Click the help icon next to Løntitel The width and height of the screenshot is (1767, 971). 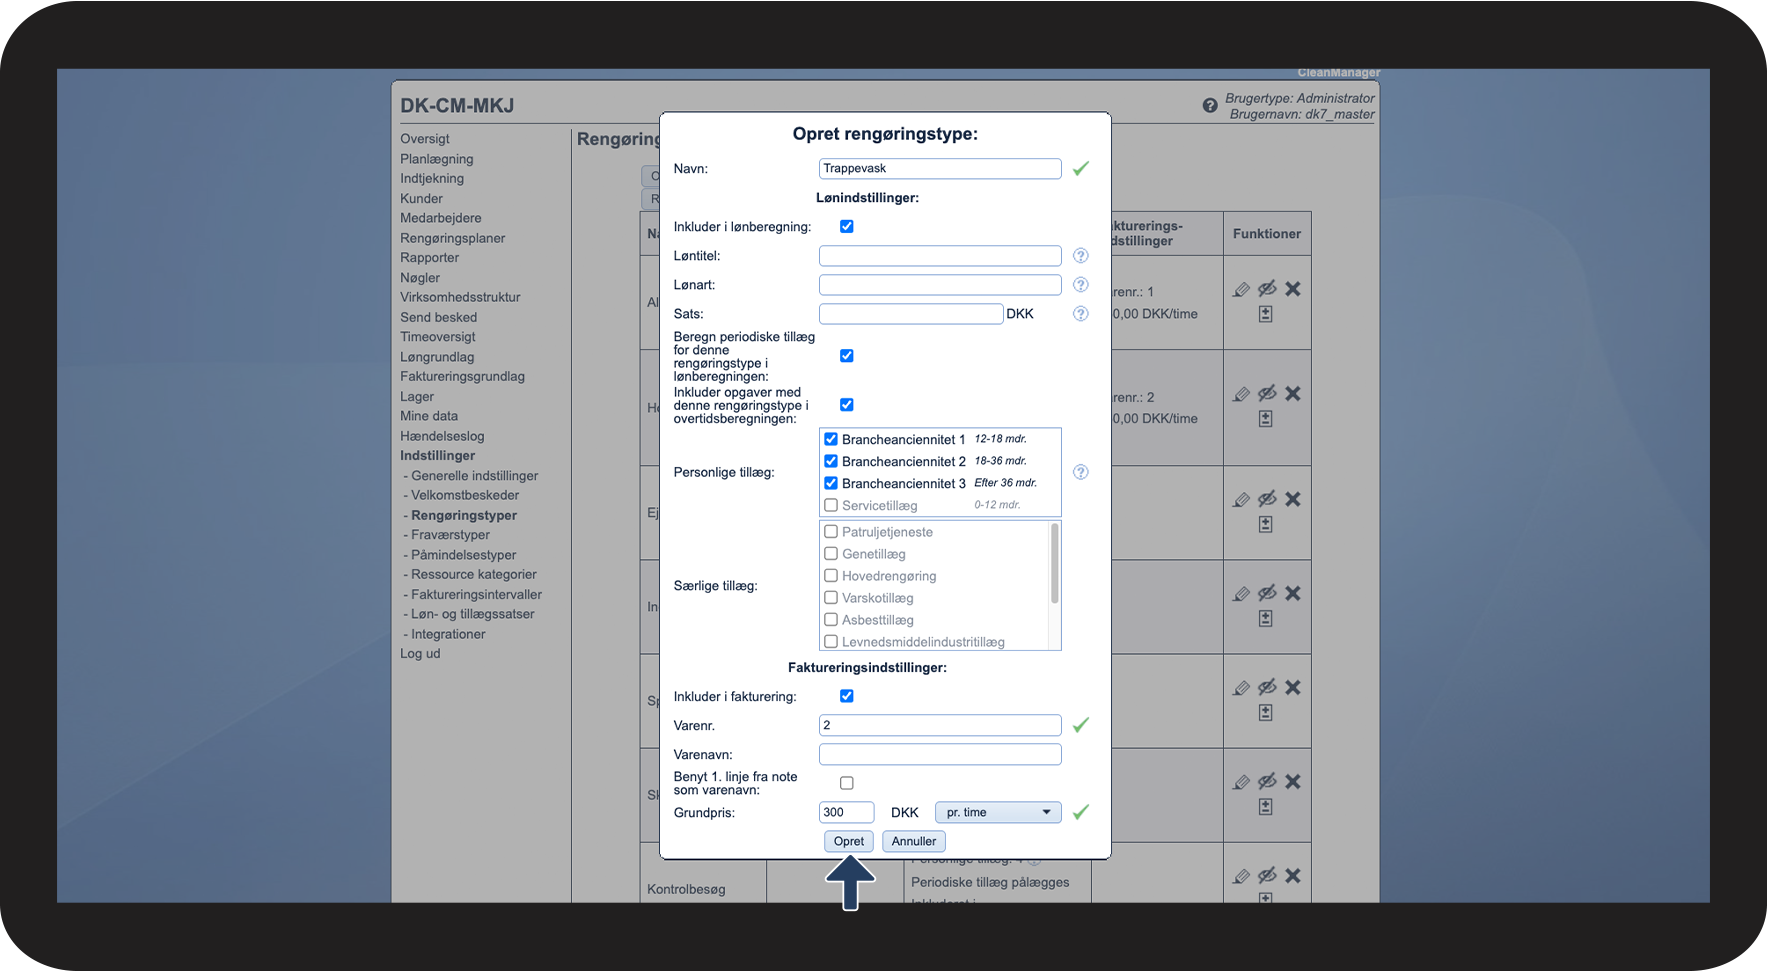click(1081, 256)
